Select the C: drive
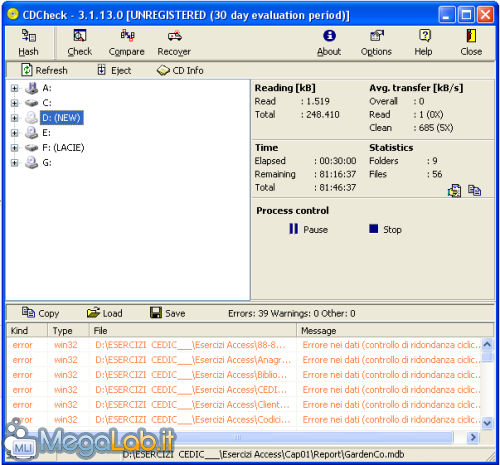 point(47,103)
